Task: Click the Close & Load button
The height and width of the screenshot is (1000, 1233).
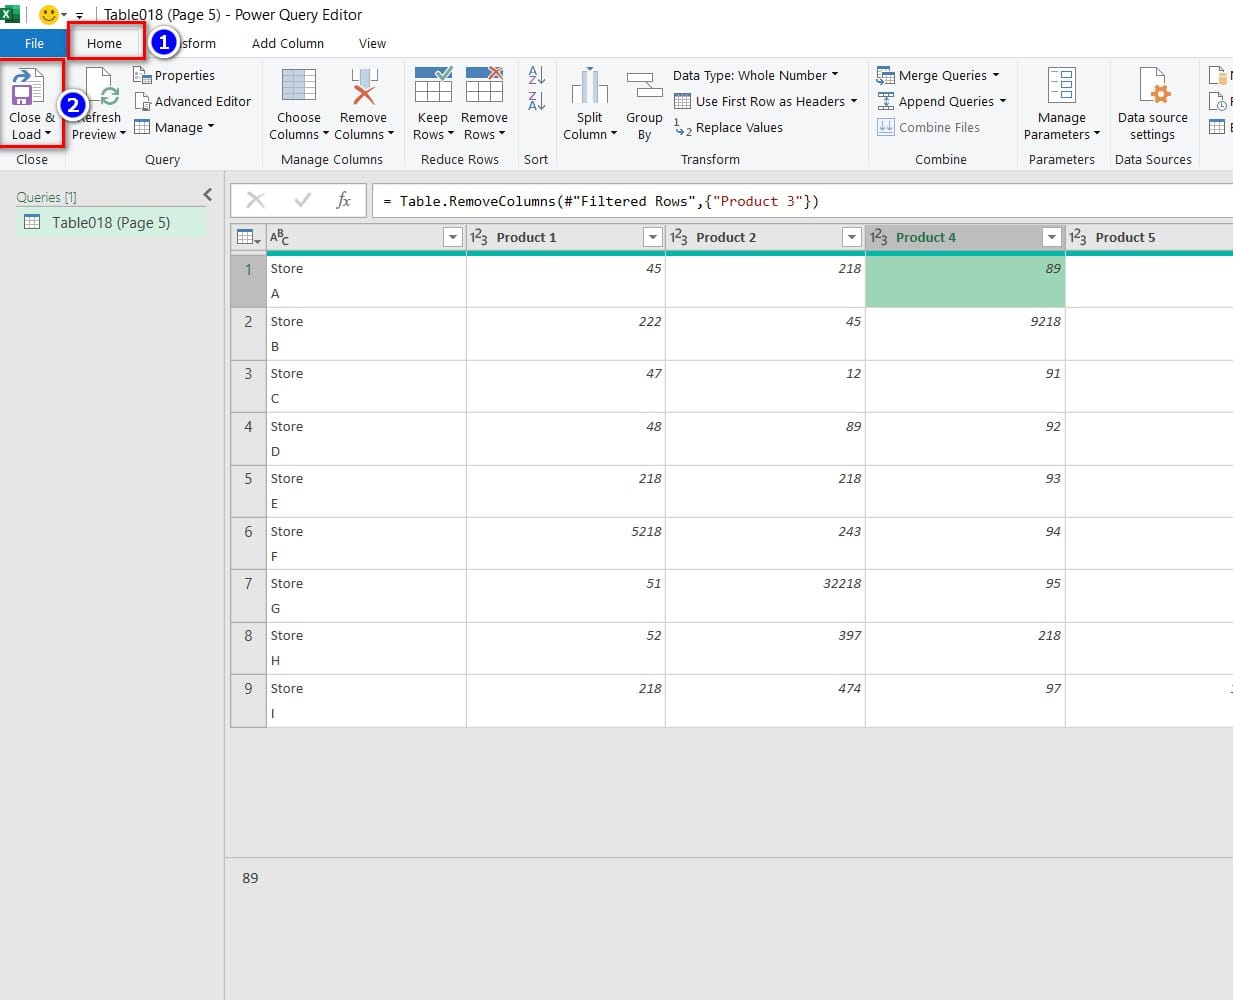Action: point(32,104)
